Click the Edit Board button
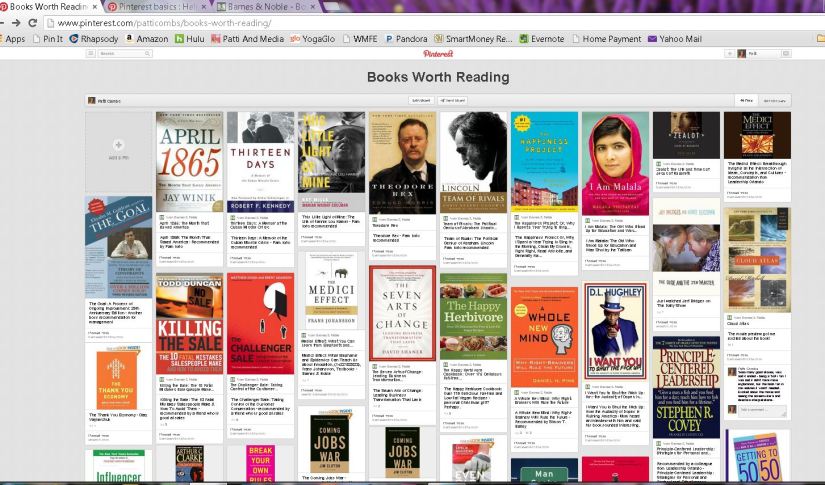The image size is (825, 485). point(421,100)
